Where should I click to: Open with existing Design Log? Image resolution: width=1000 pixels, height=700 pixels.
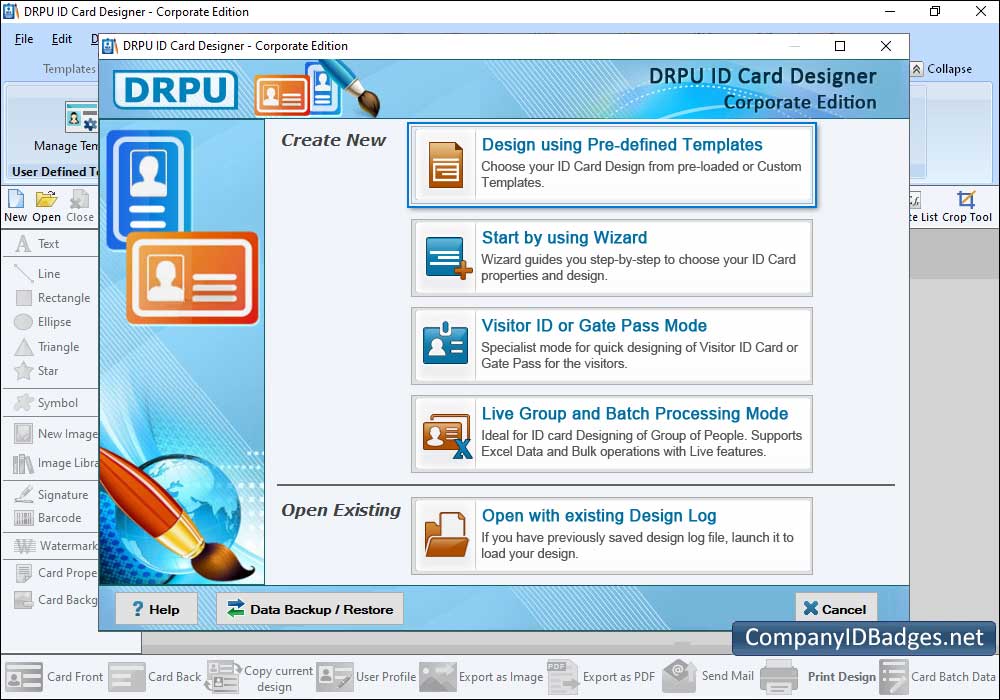pos(612,536)
